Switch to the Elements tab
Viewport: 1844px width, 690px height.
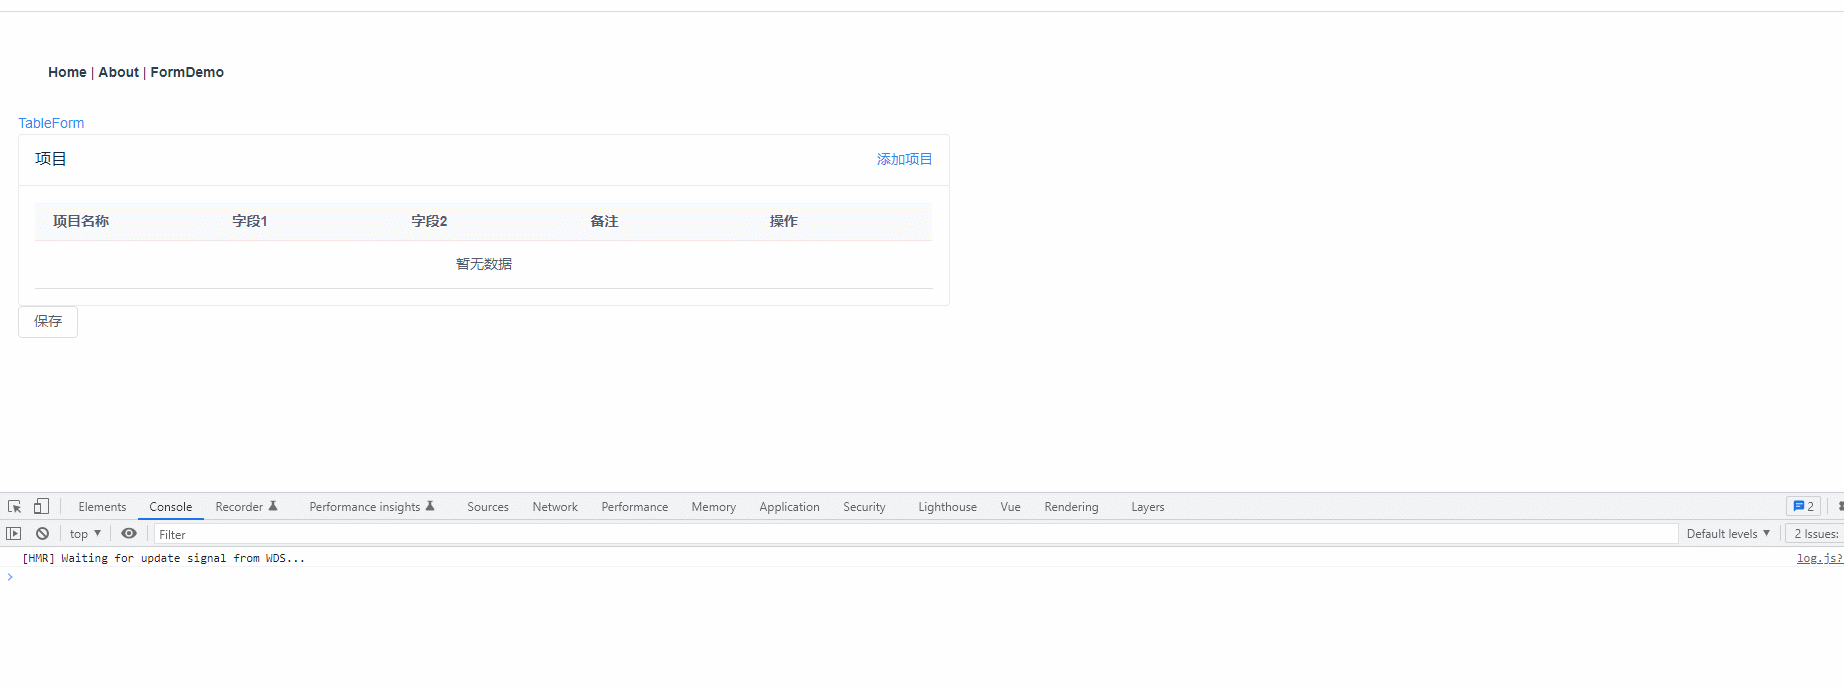(102, 507)
